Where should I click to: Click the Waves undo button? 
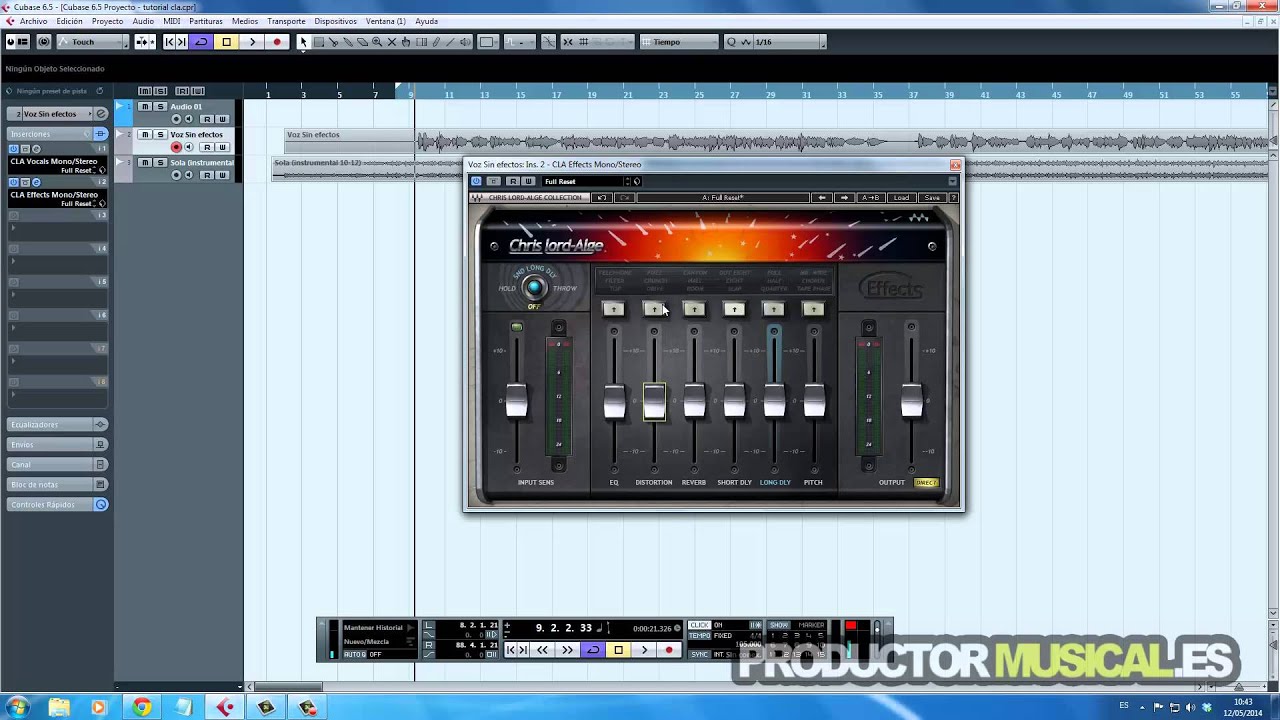[601, 197]
